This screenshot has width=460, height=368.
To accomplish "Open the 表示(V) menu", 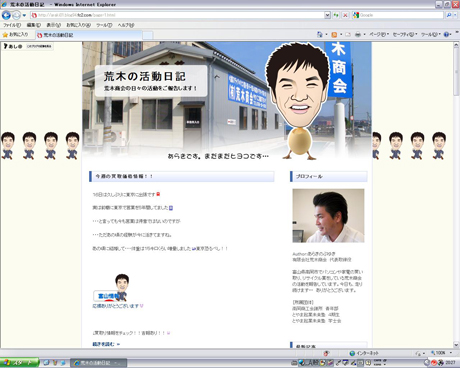I will [x=53, y=25].
